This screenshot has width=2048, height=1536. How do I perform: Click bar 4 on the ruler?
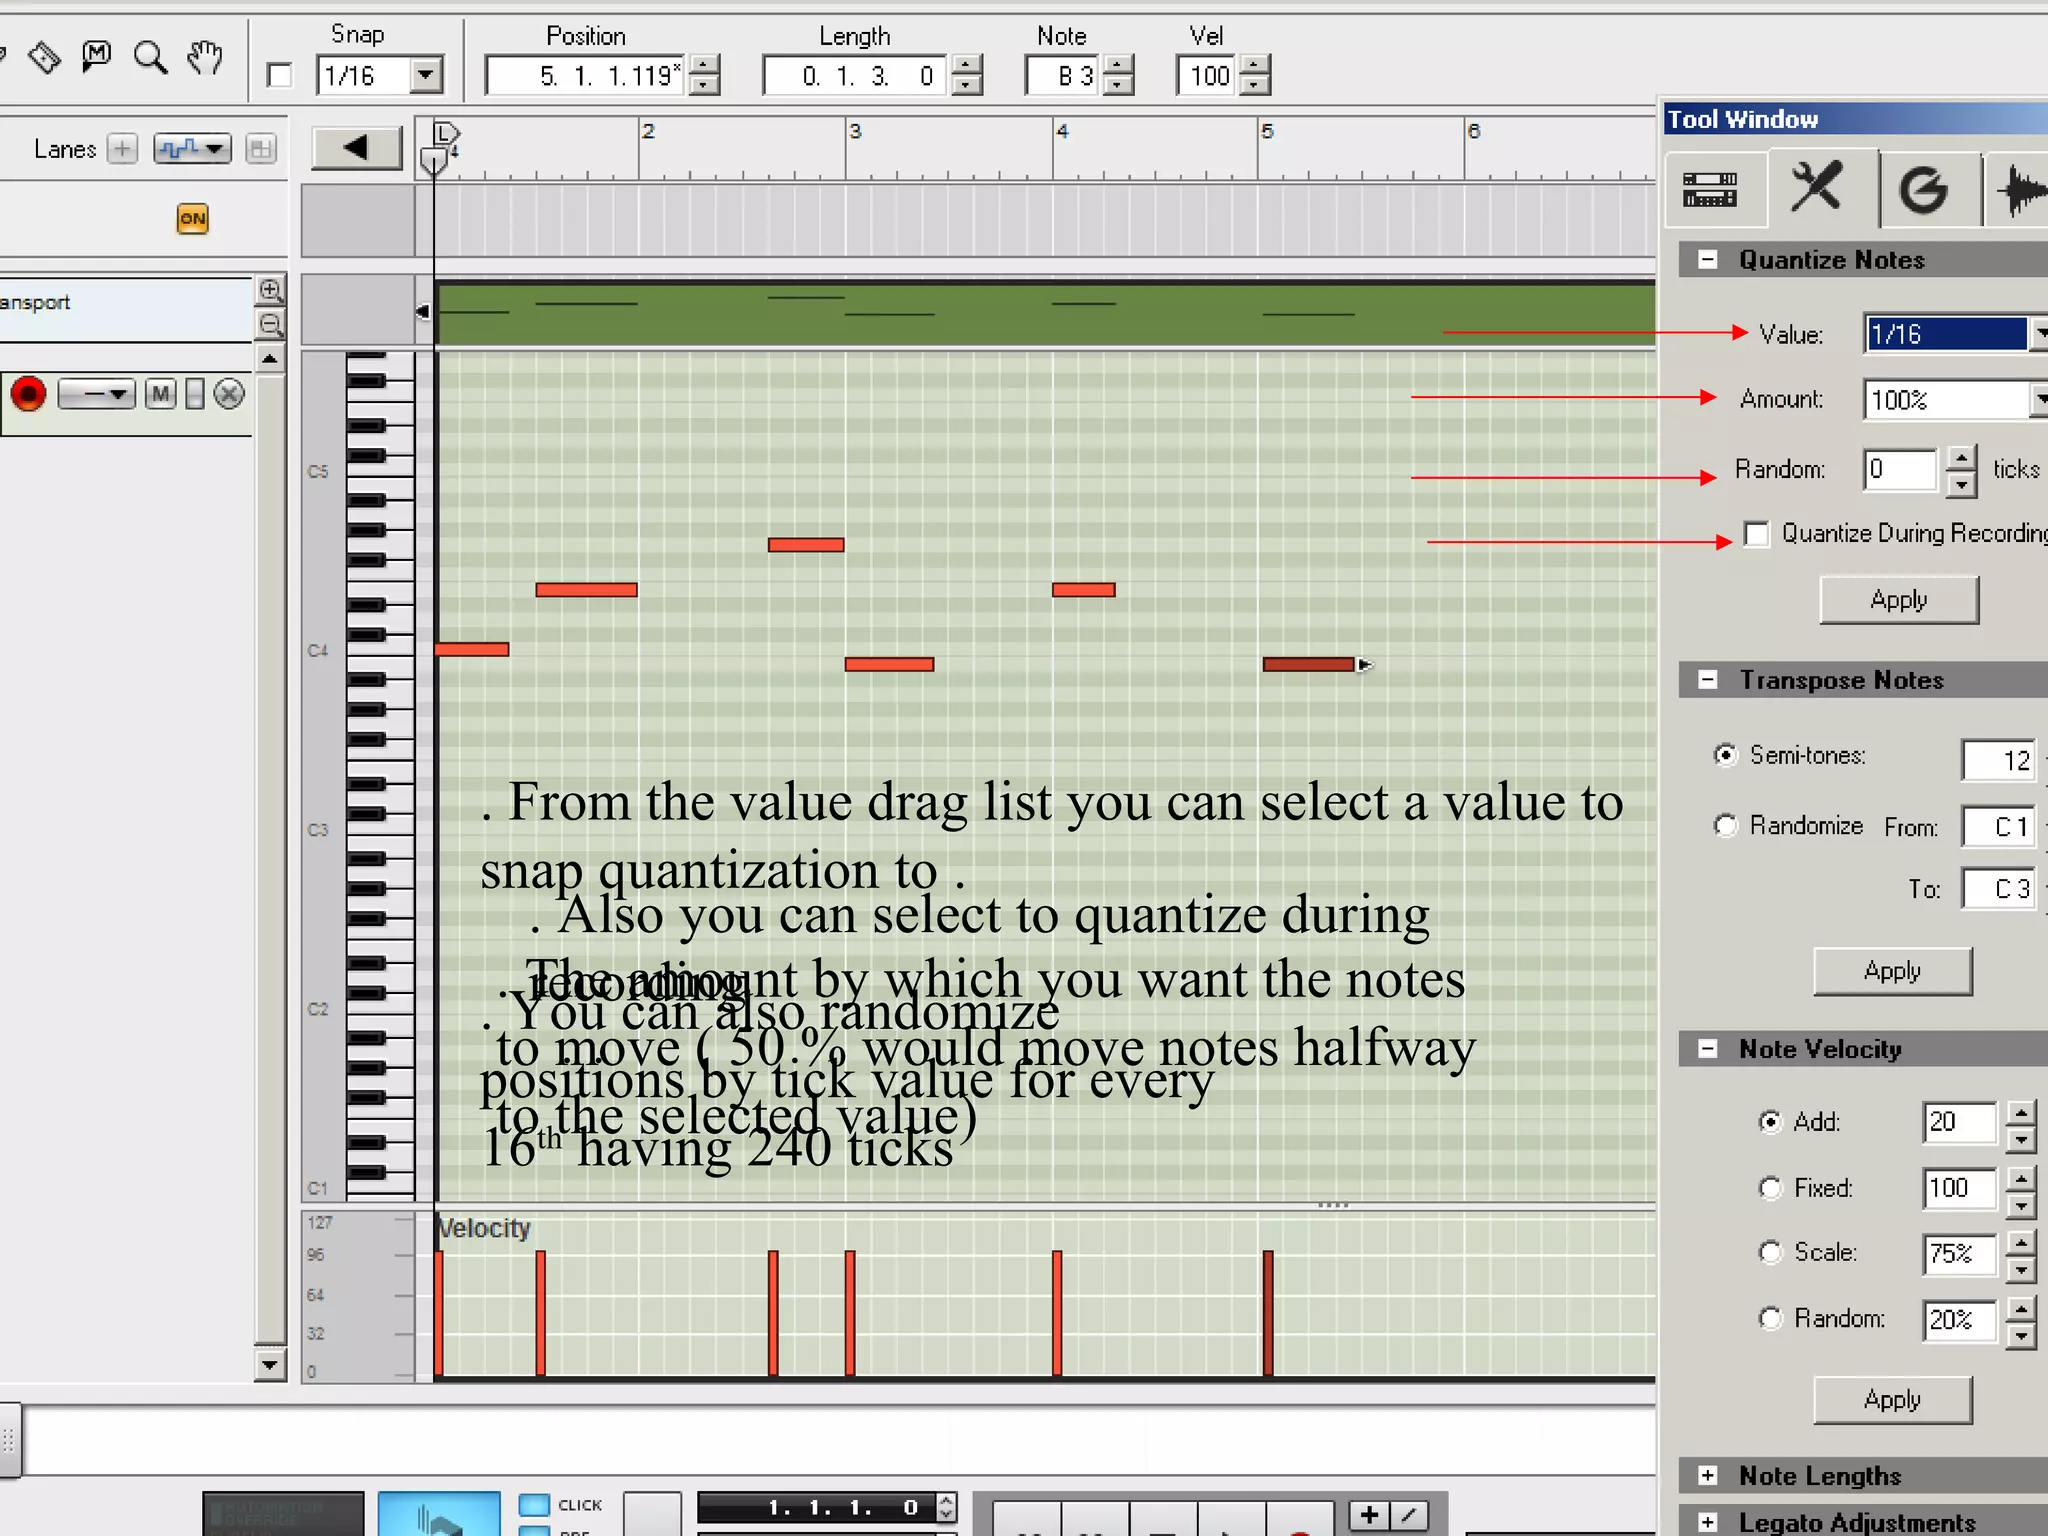point(1063,131)
